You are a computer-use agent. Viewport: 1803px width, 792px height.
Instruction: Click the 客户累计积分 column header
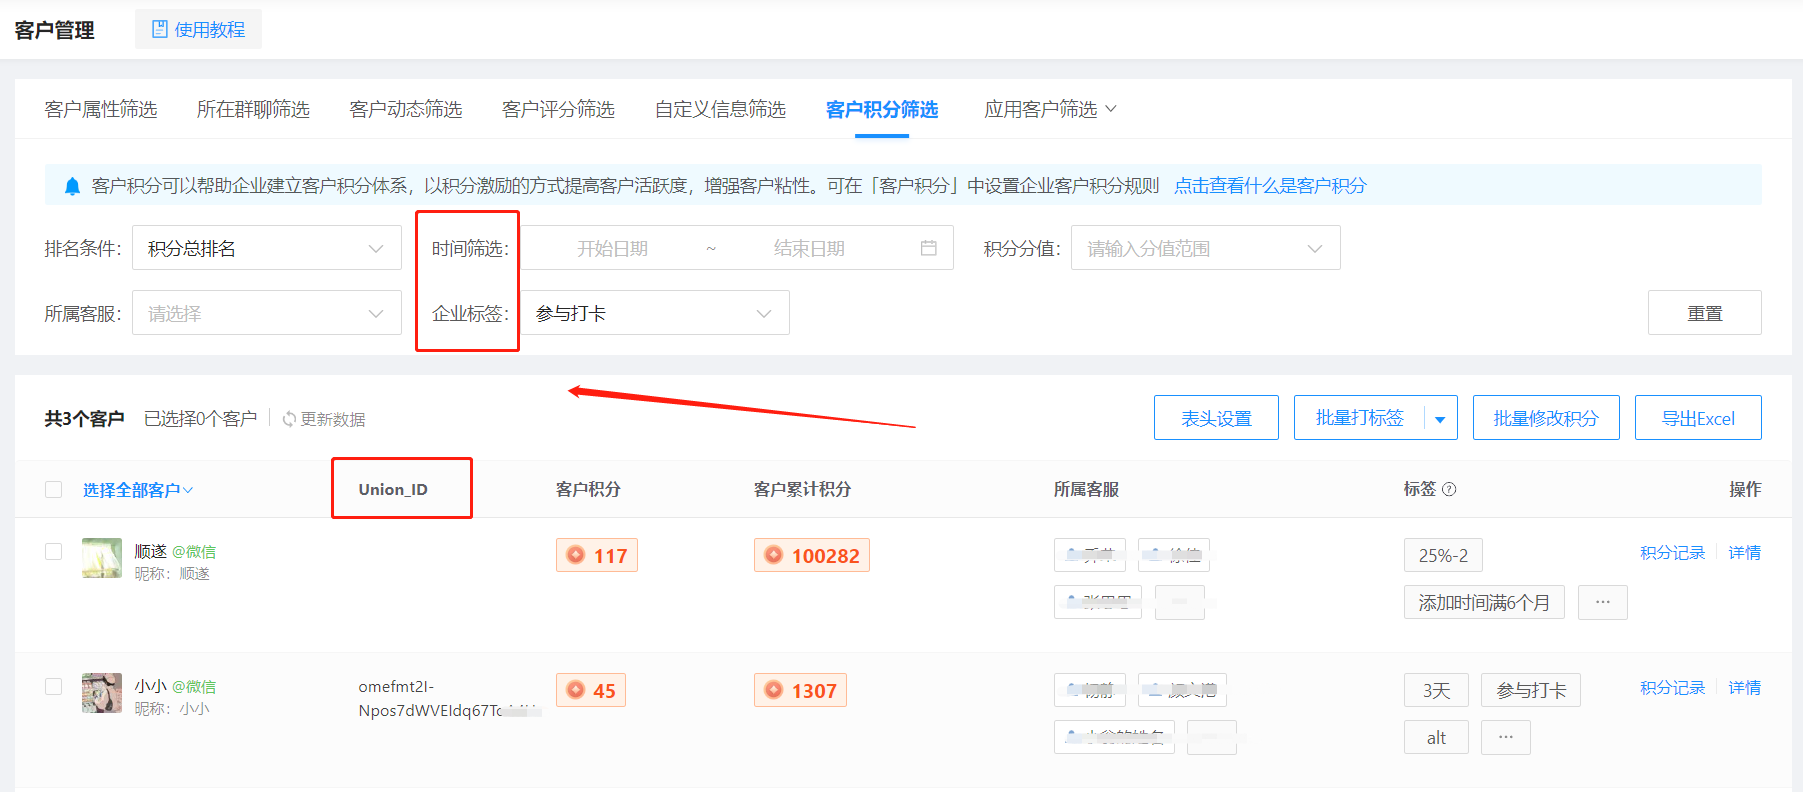point(802,489)
